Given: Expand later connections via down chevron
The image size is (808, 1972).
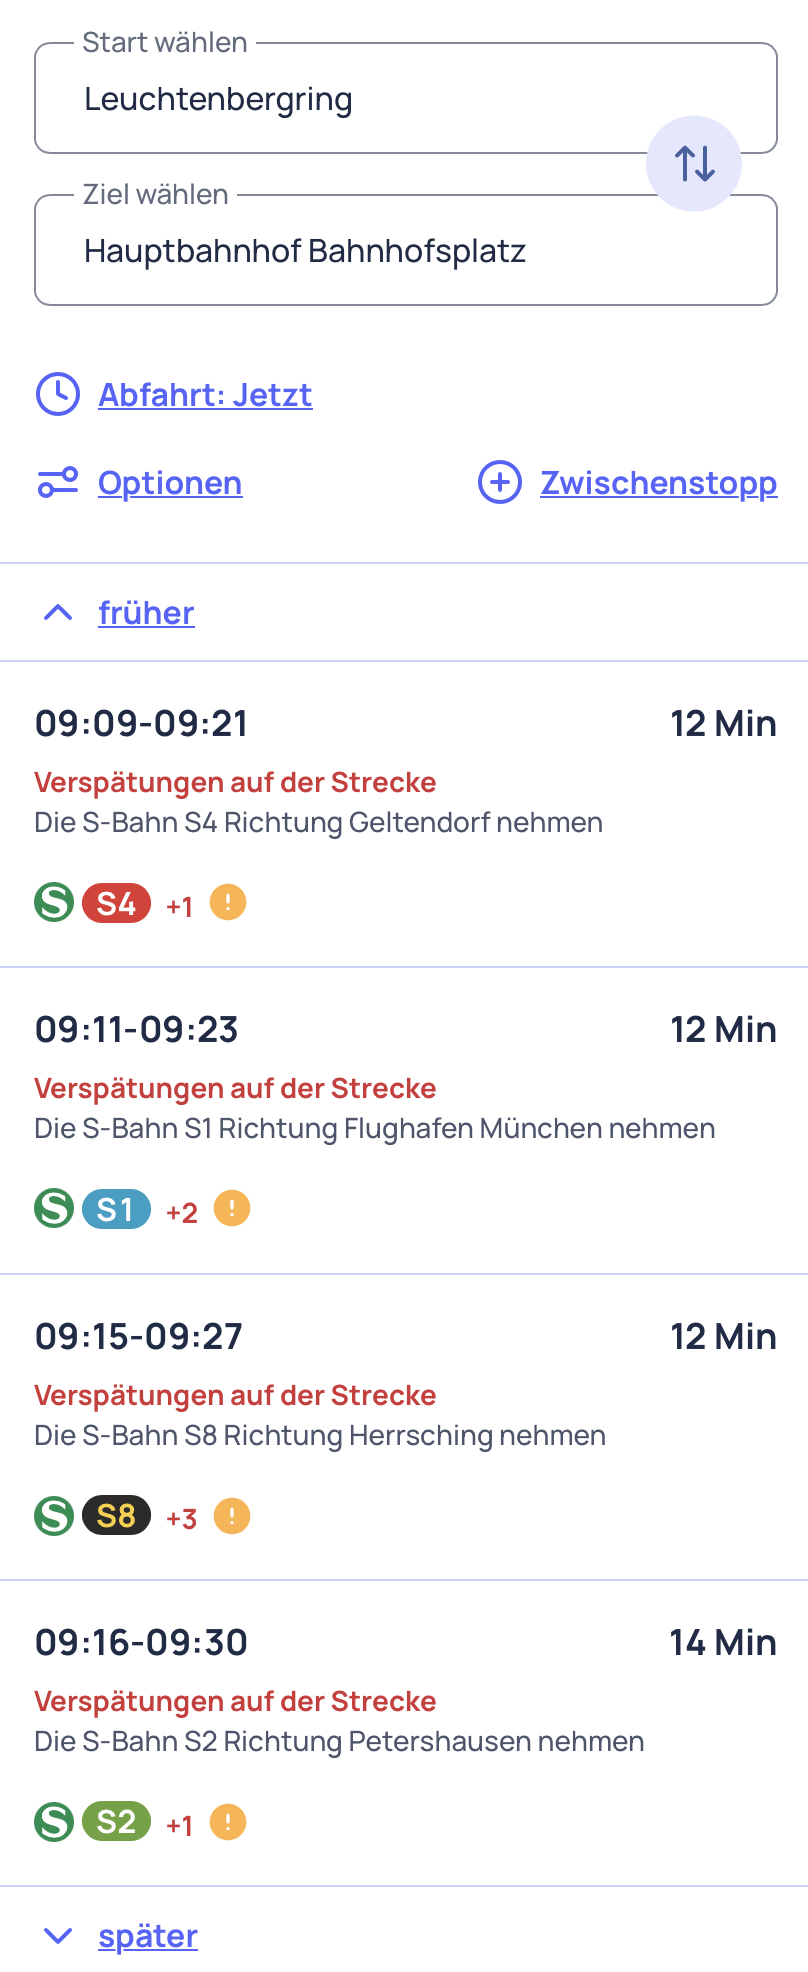Looking at the screenshot, I should click(x=59, y=1937).
